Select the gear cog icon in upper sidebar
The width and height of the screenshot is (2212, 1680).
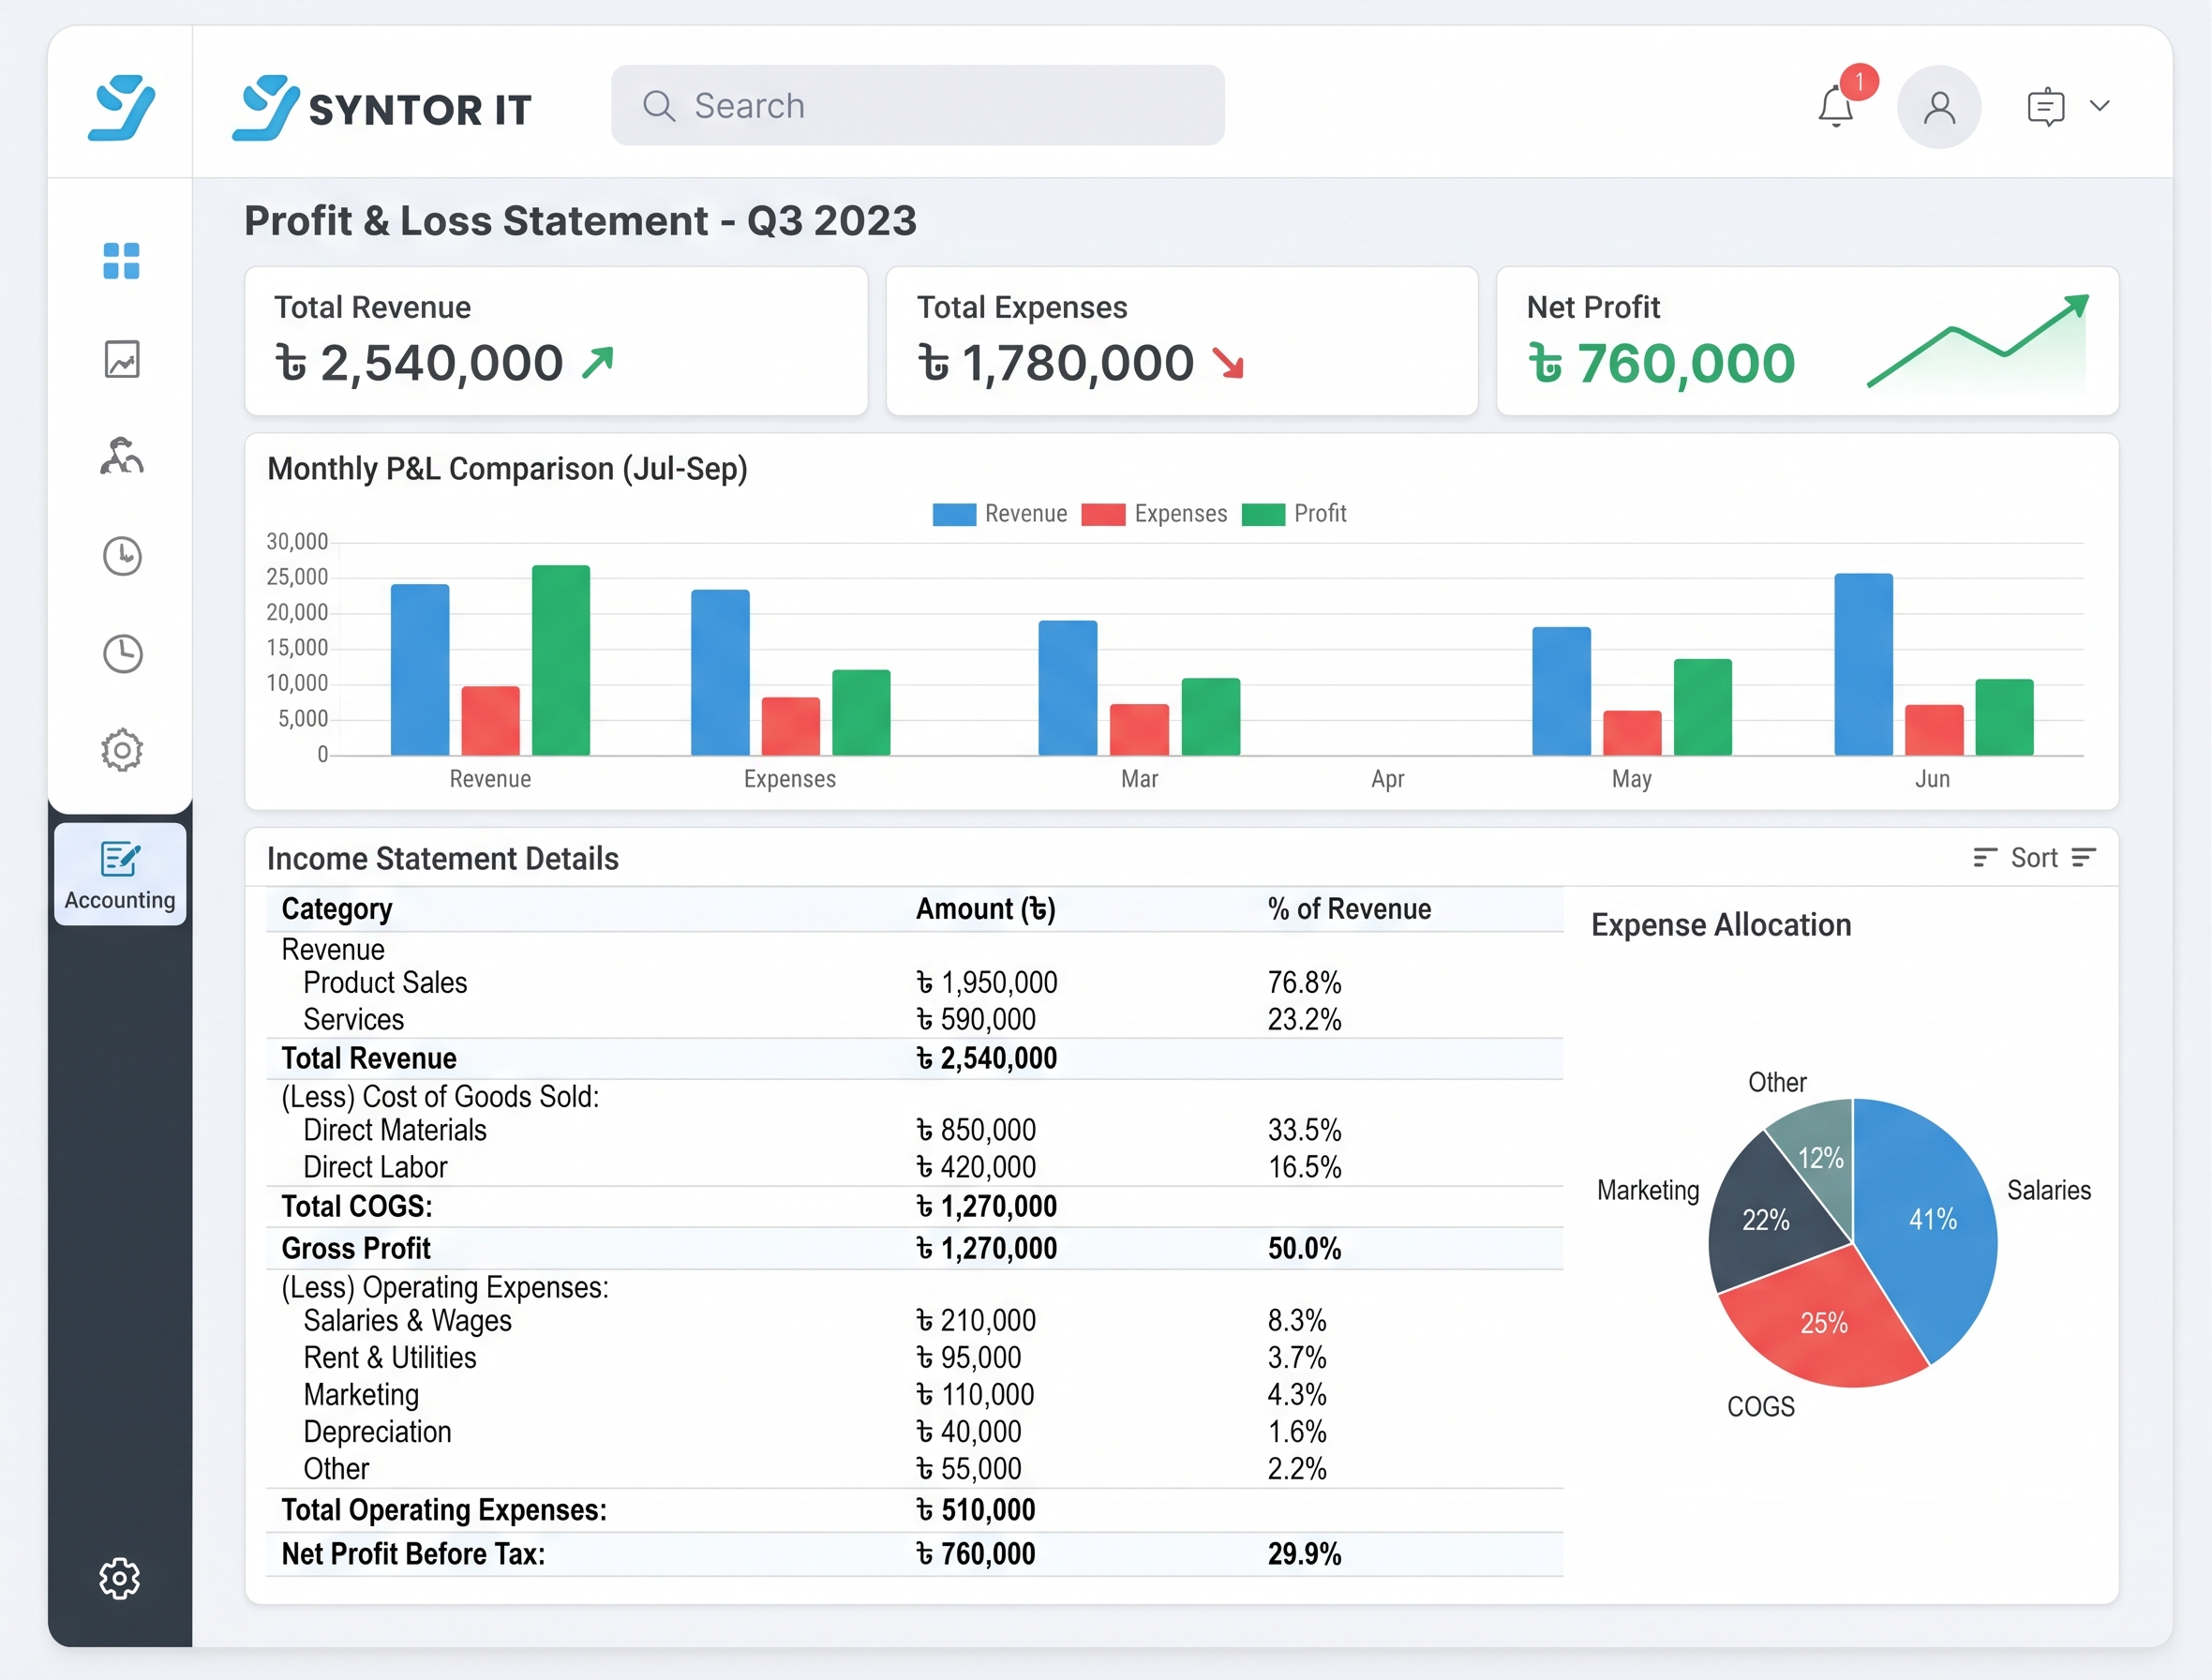coord(122,750)
